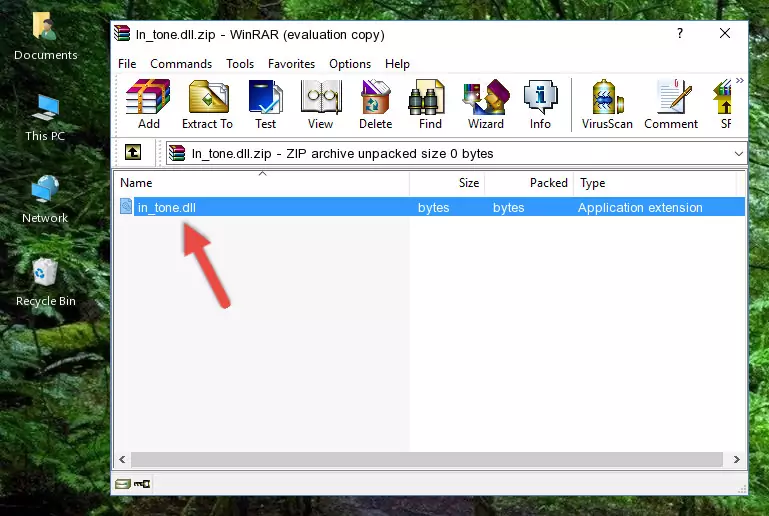
Task: Open the Favorites menu
Action: [291, 64]
